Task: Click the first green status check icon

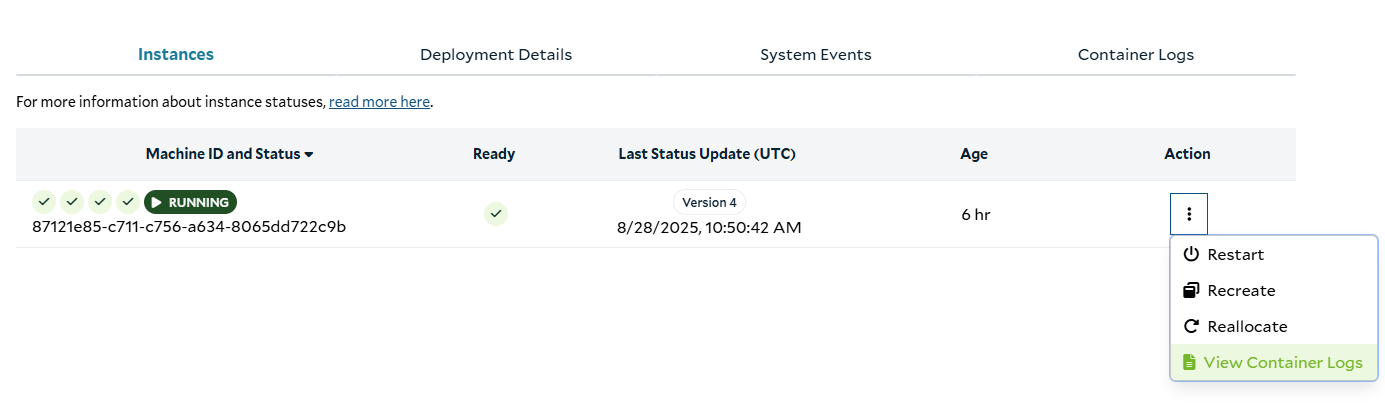Action: [x=44, y=202]
